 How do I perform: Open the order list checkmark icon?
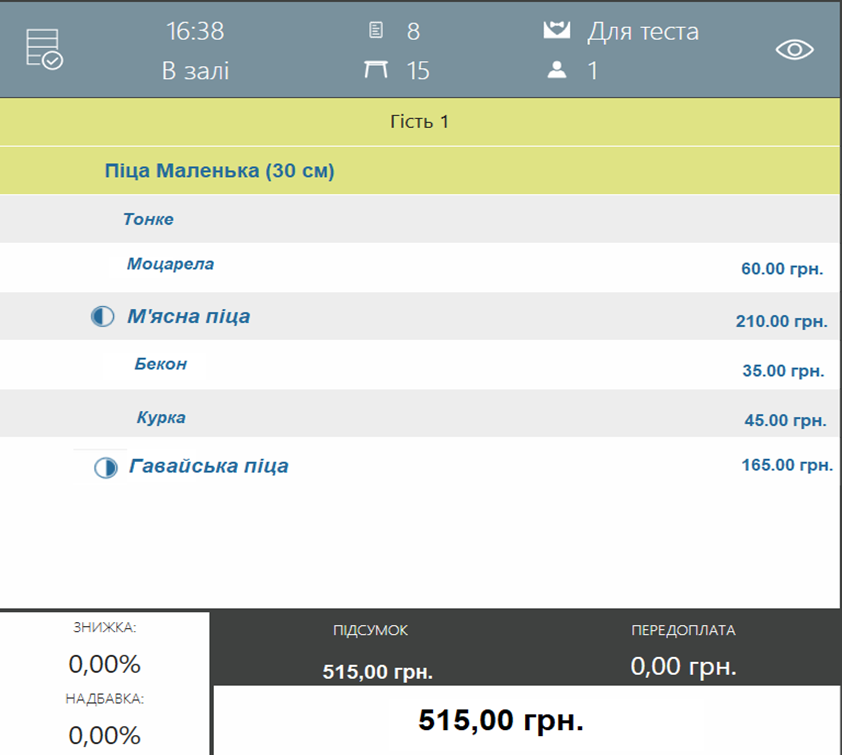(45, 49)
